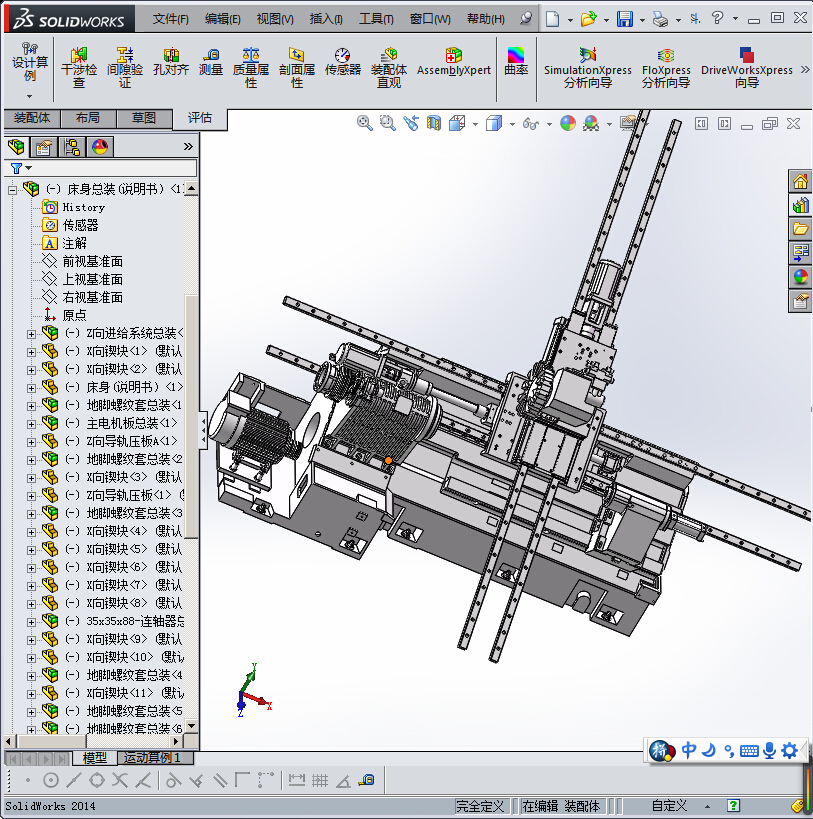Toggle the IME Chinese/English mode button
This screenshot has height=819, width=813.
coord(689,750)
